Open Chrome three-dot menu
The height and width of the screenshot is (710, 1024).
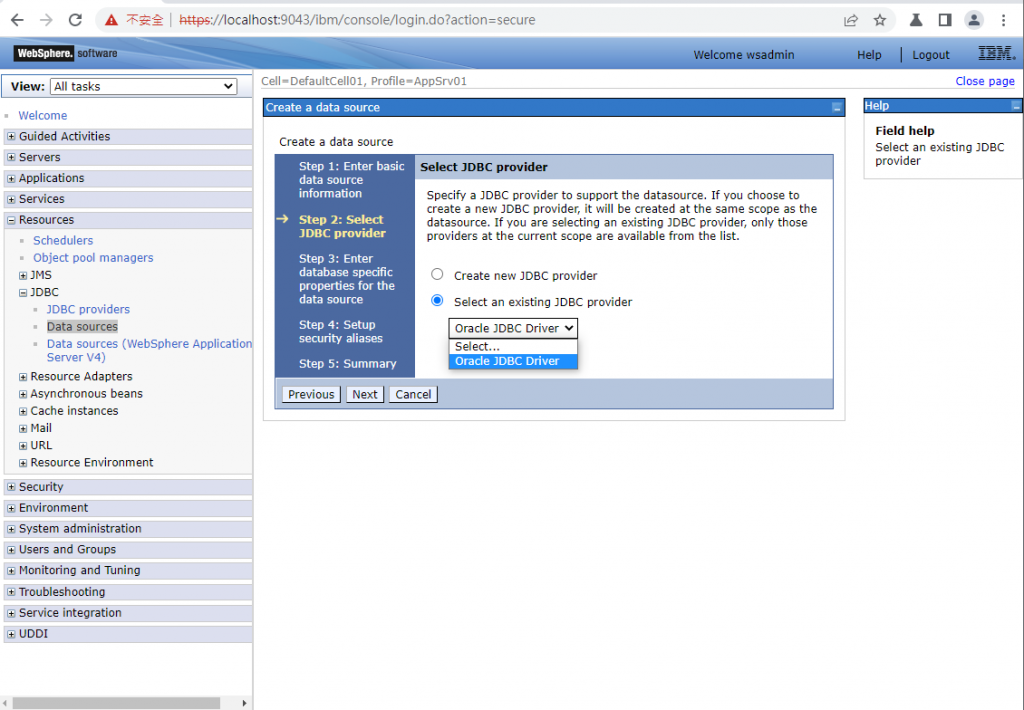[1004, 20]
